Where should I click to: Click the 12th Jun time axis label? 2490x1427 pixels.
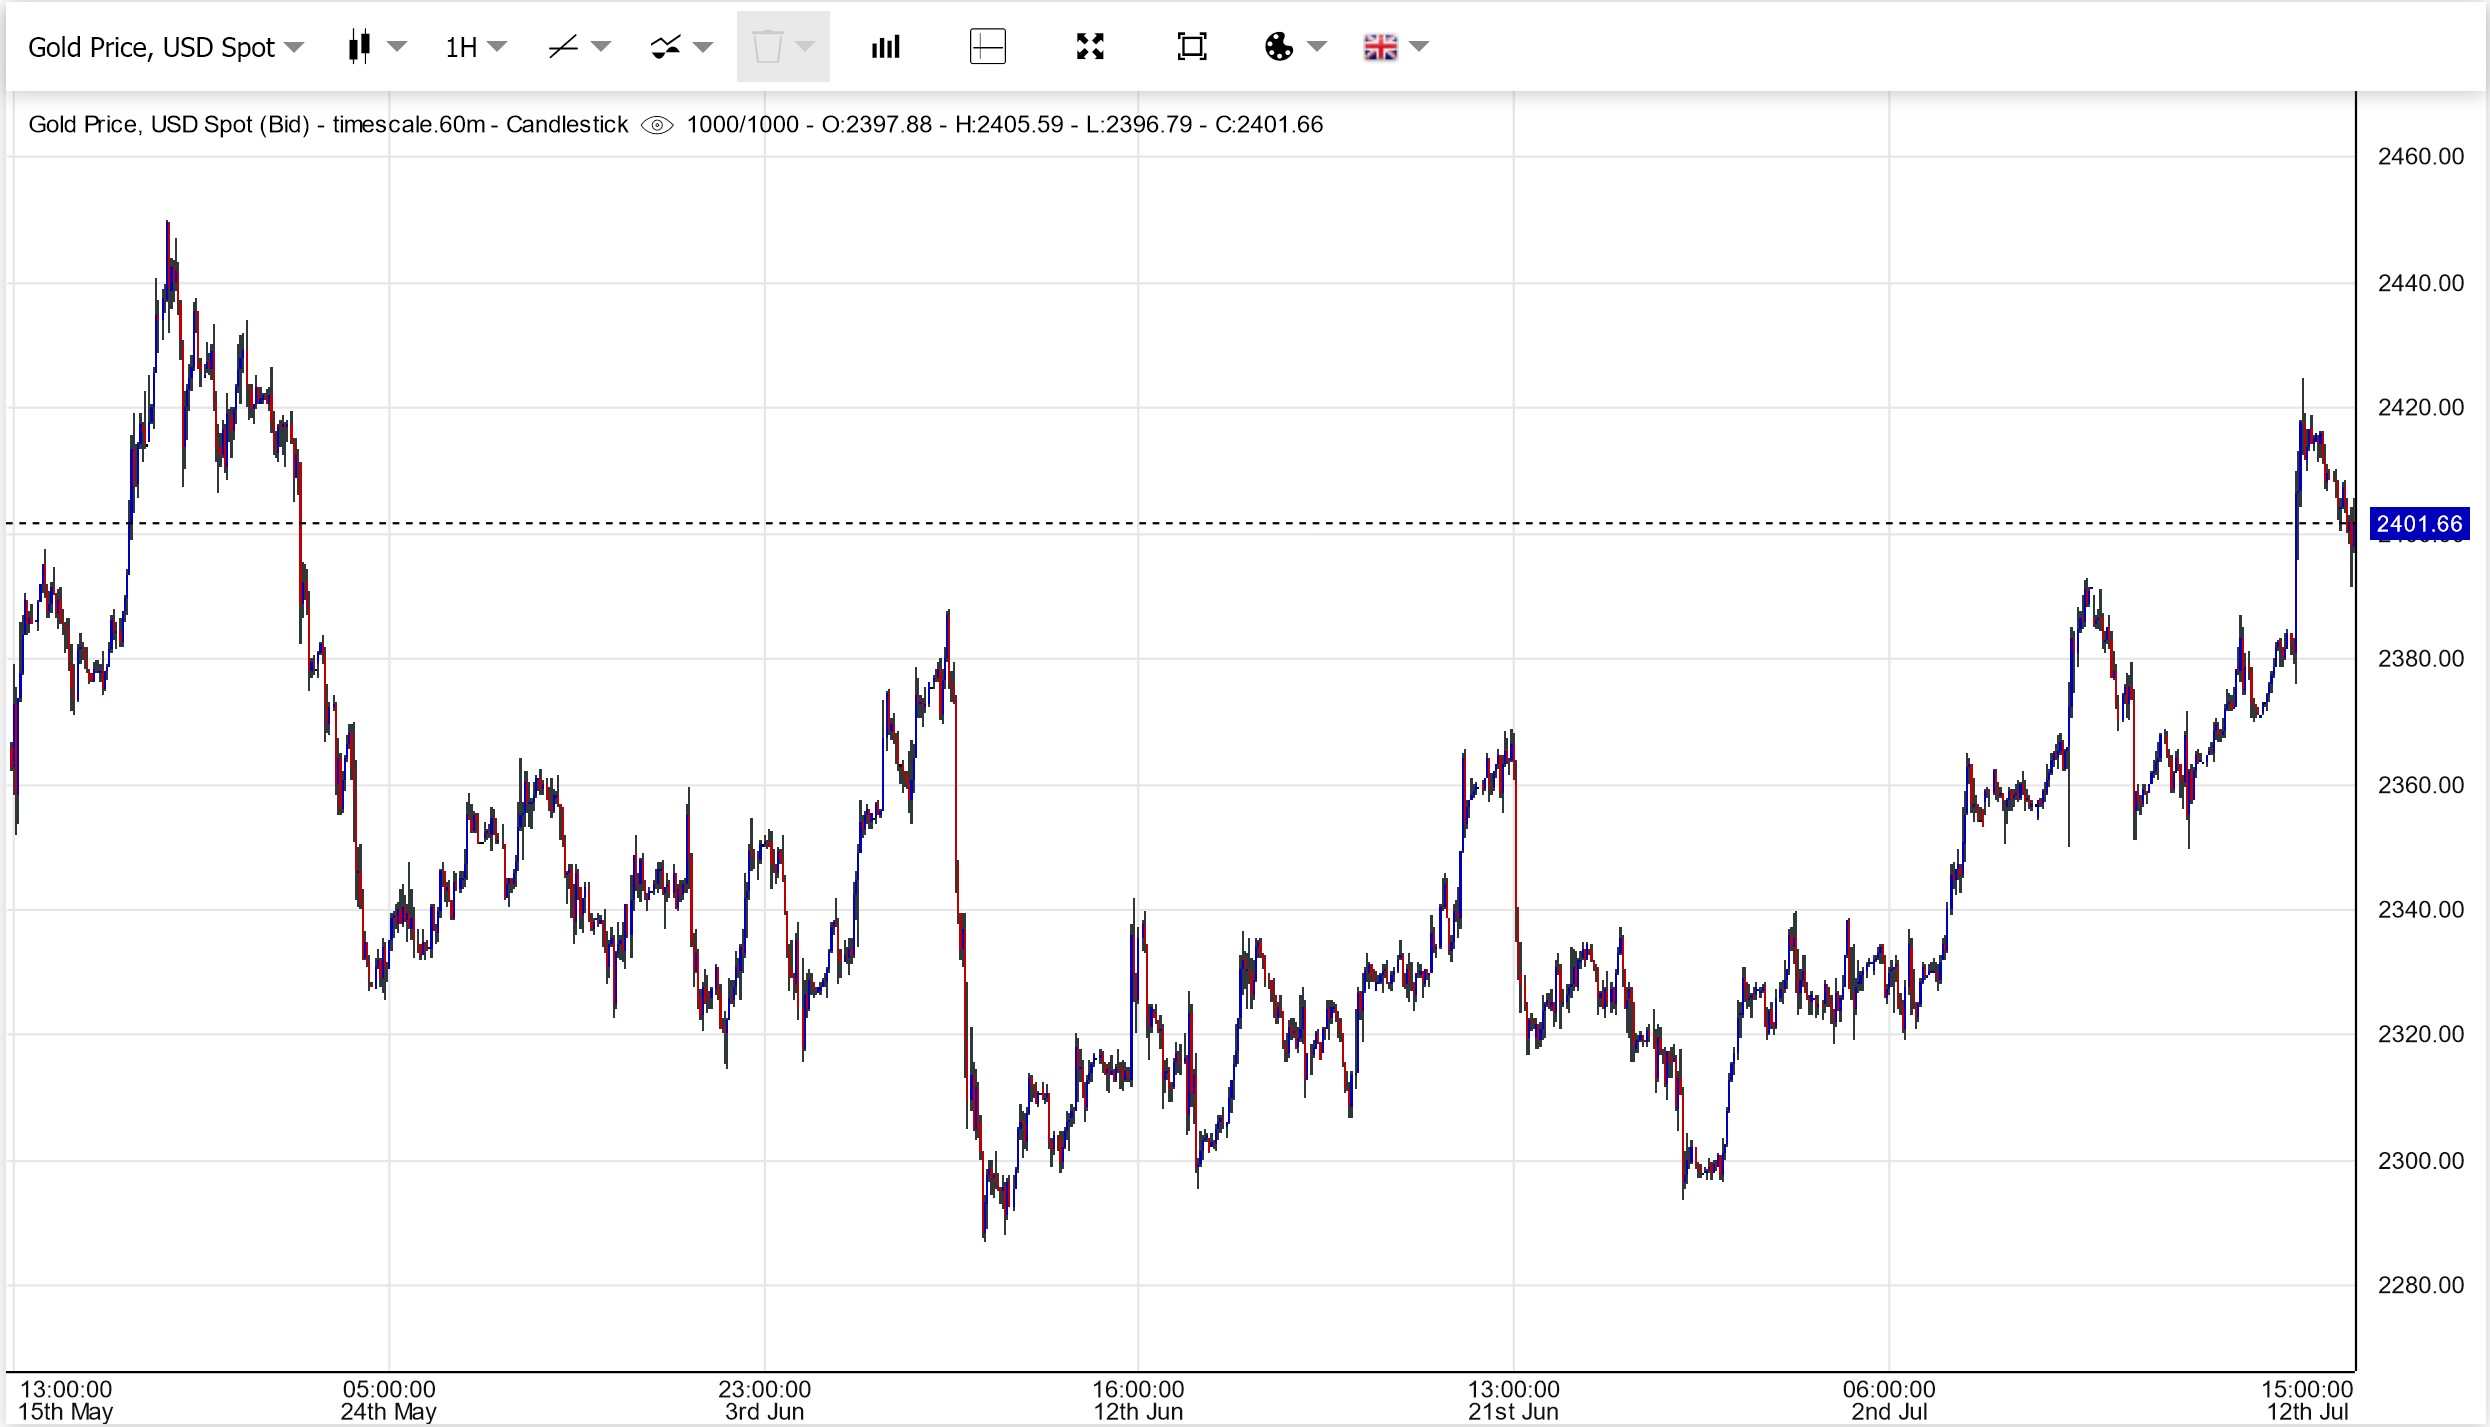1138,1411
